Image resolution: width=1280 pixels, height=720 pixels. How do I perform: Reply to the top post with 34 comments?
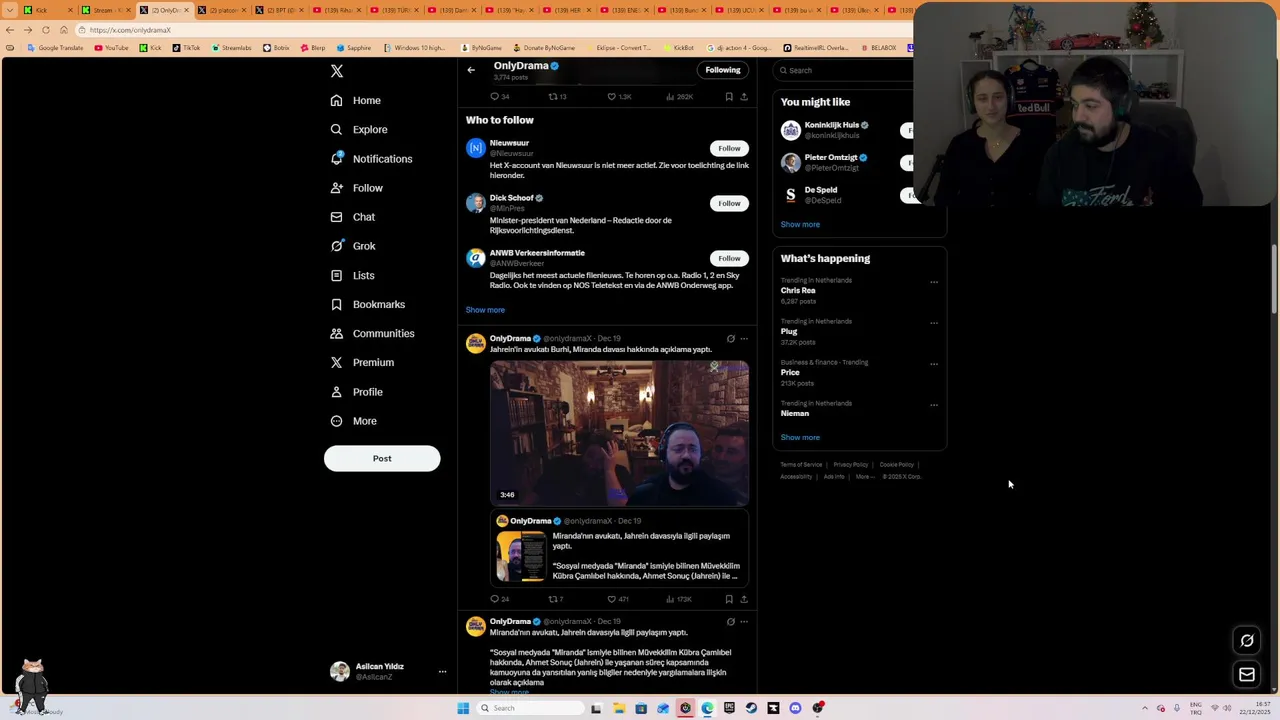(x=500, y=97)
